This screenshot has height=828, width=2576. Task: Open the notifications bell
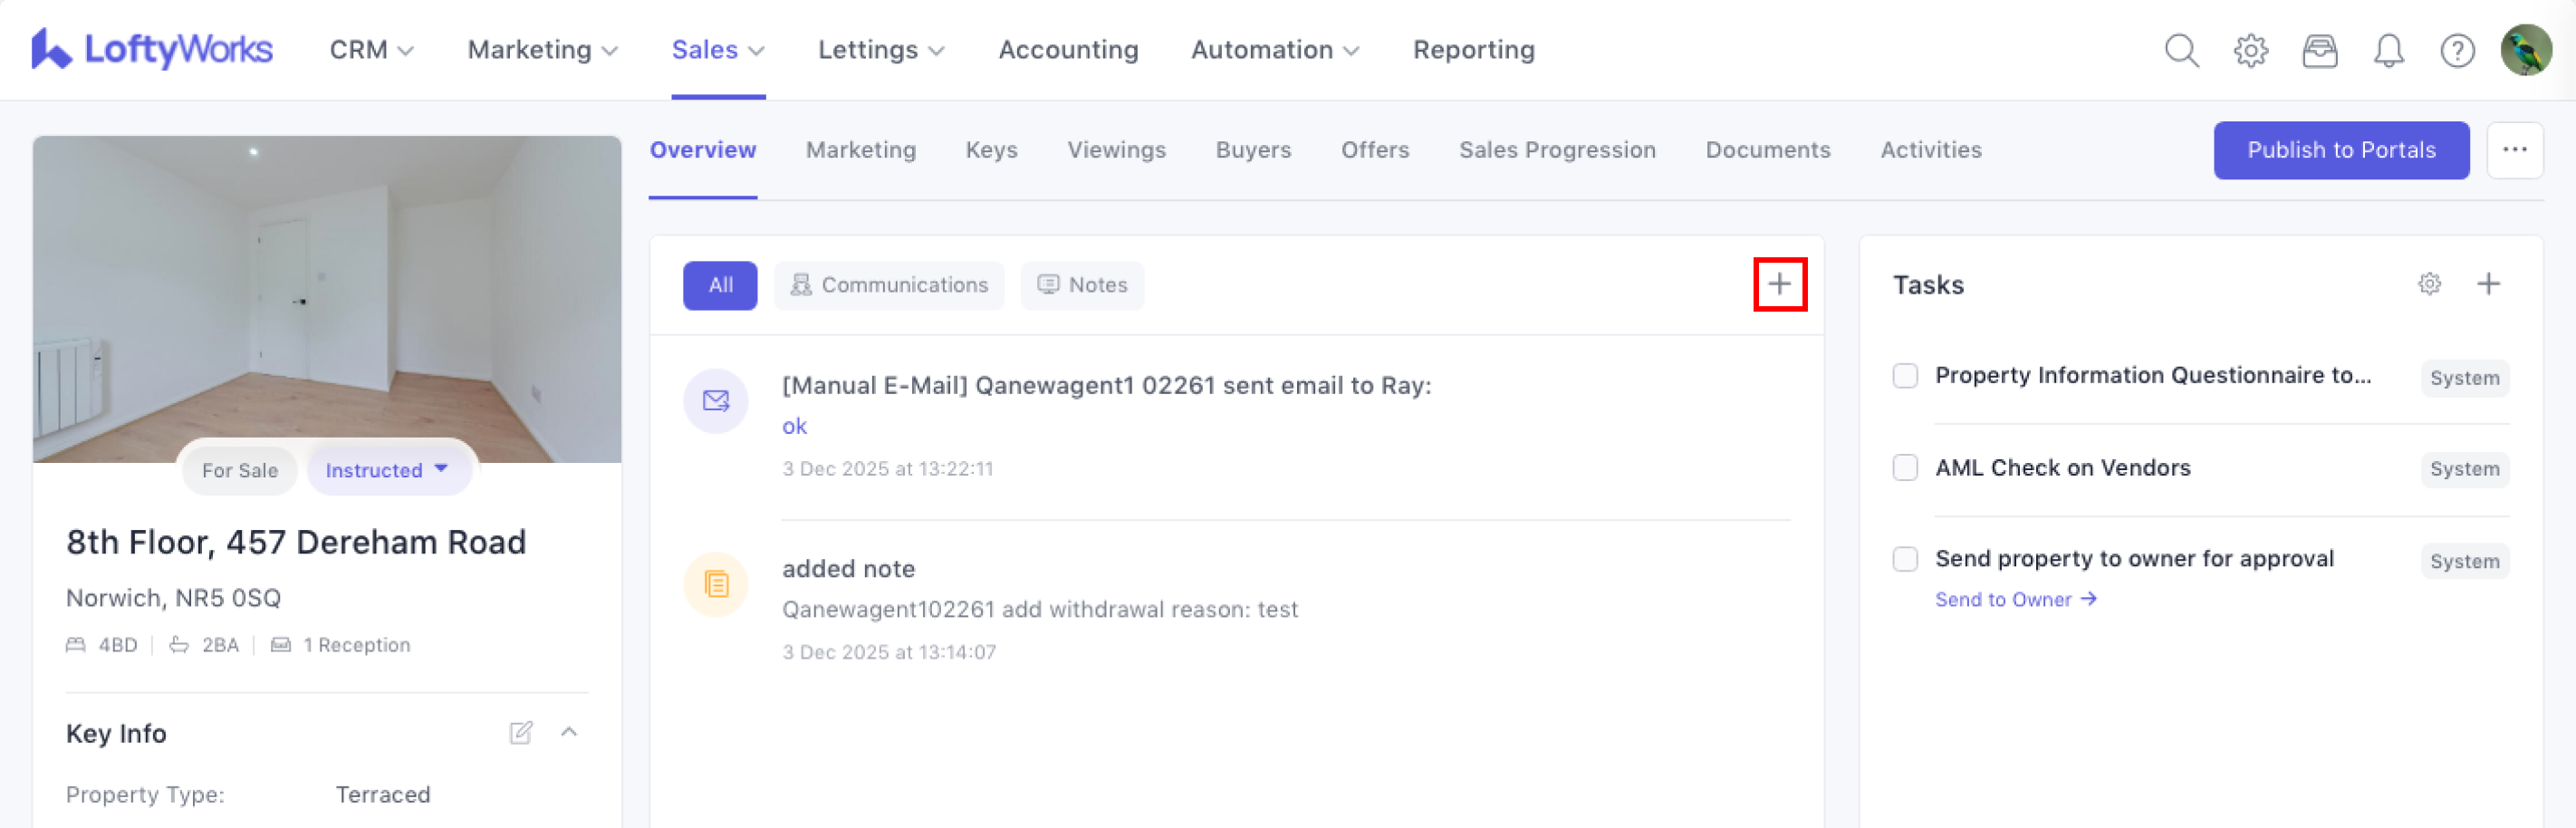(2388, 50)
